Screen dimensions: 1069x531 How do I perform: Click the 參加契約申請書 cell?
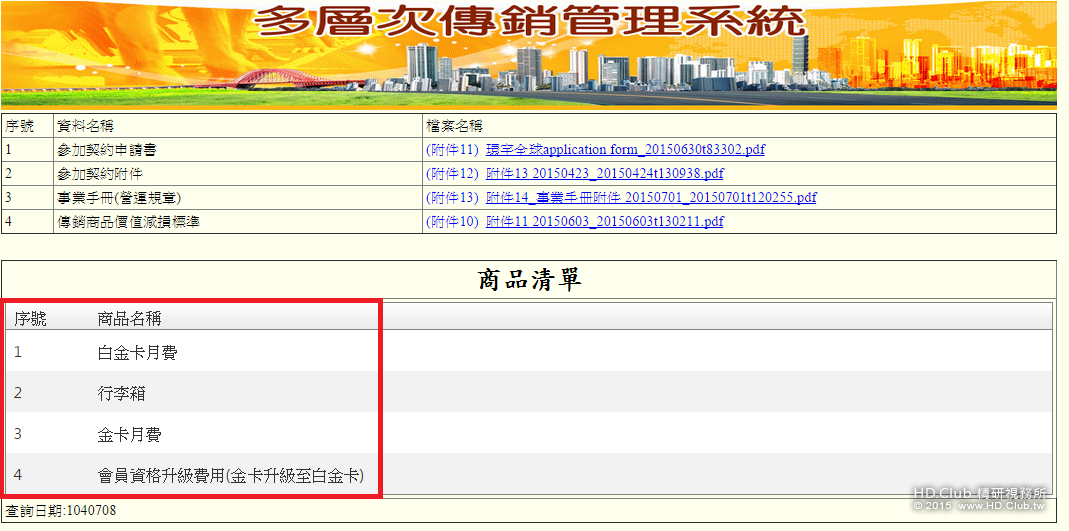(x=237, y=149)
